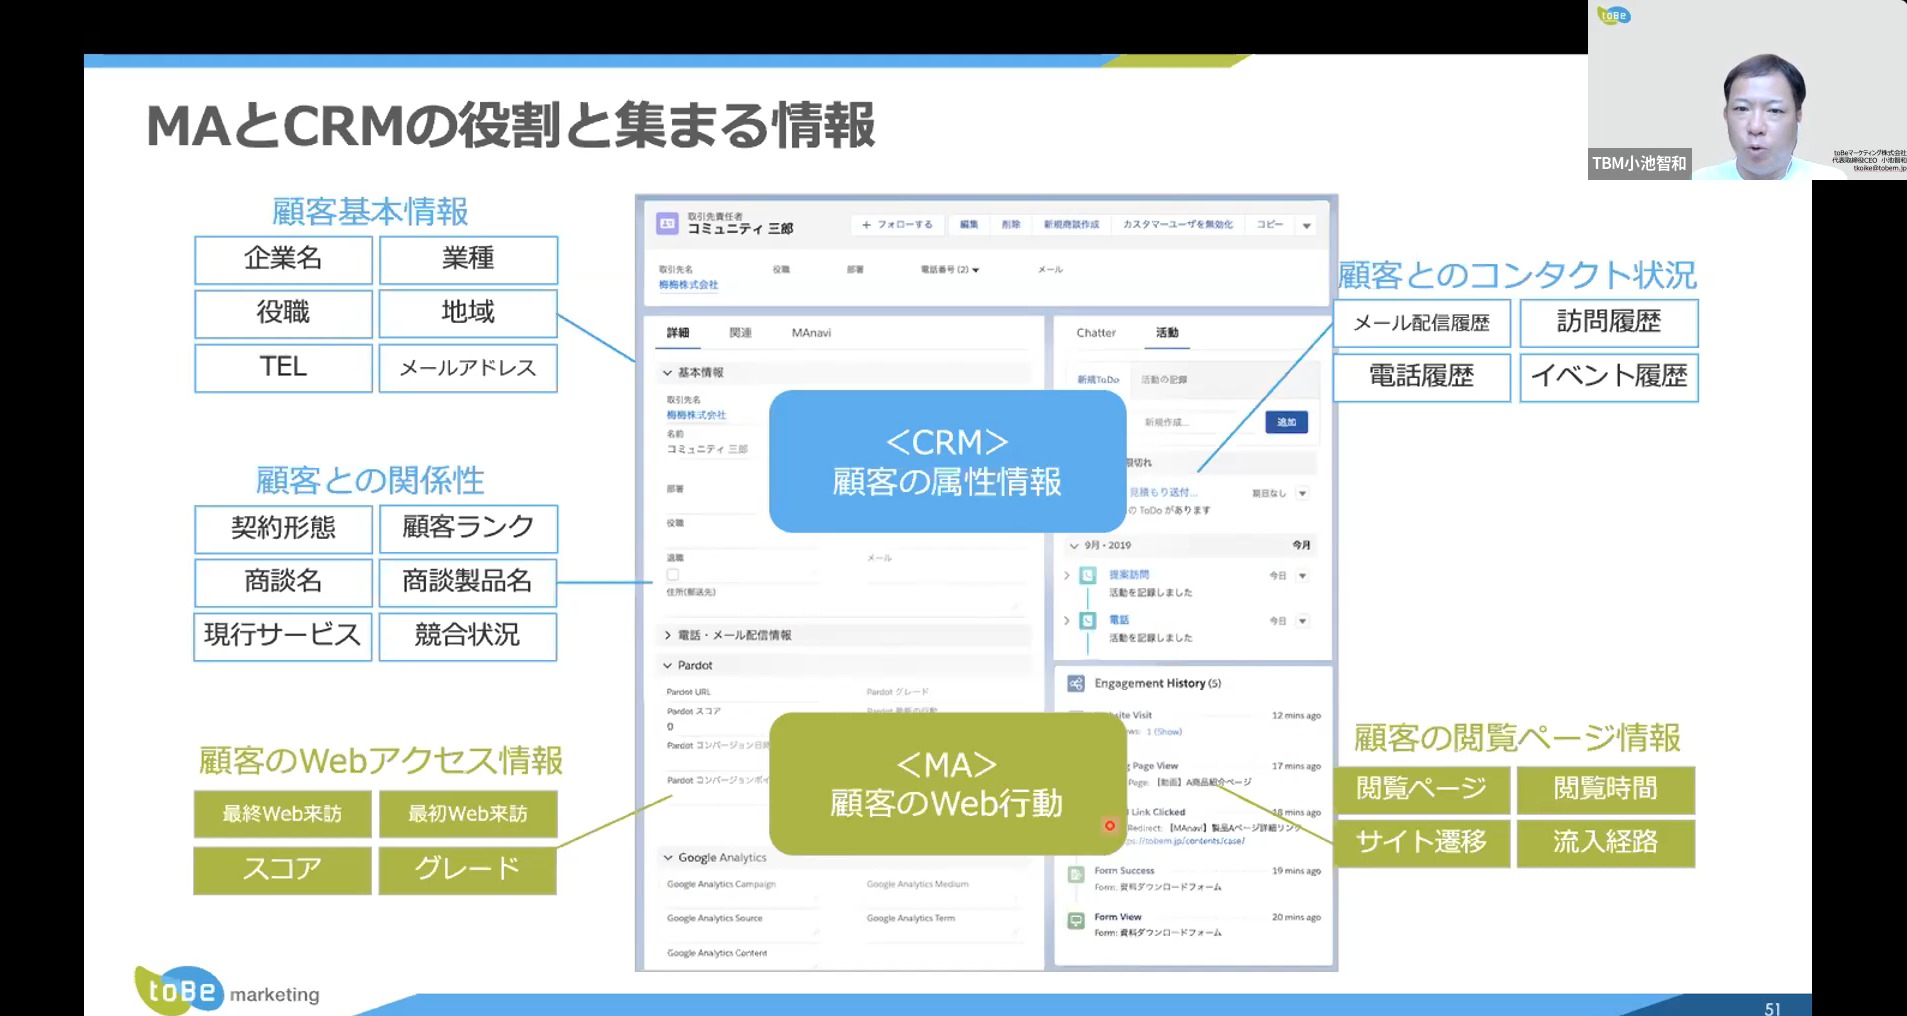Click the red laser pointer dot
The height and width of the screenshot is (1016, 1907).
[1109, 826]
